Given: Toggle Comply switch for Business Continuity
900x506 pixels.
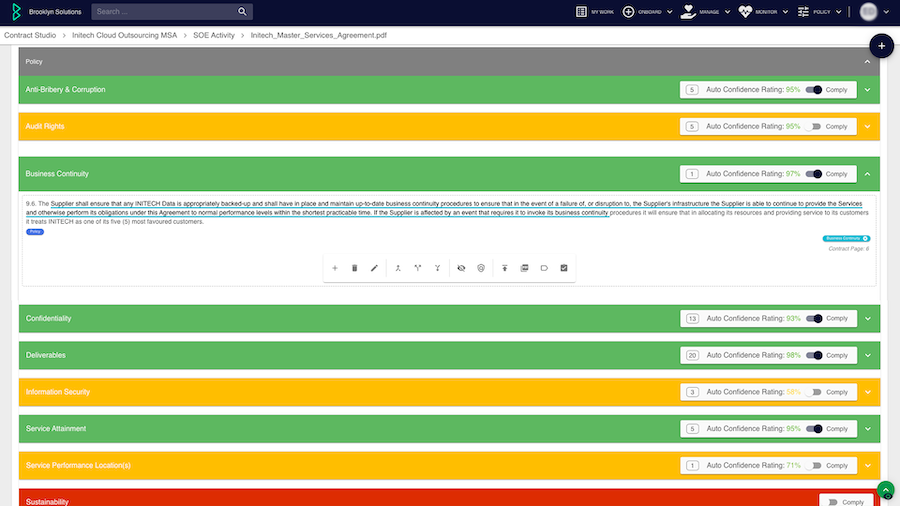Looking at the screenshot, I should pos(814,174).
